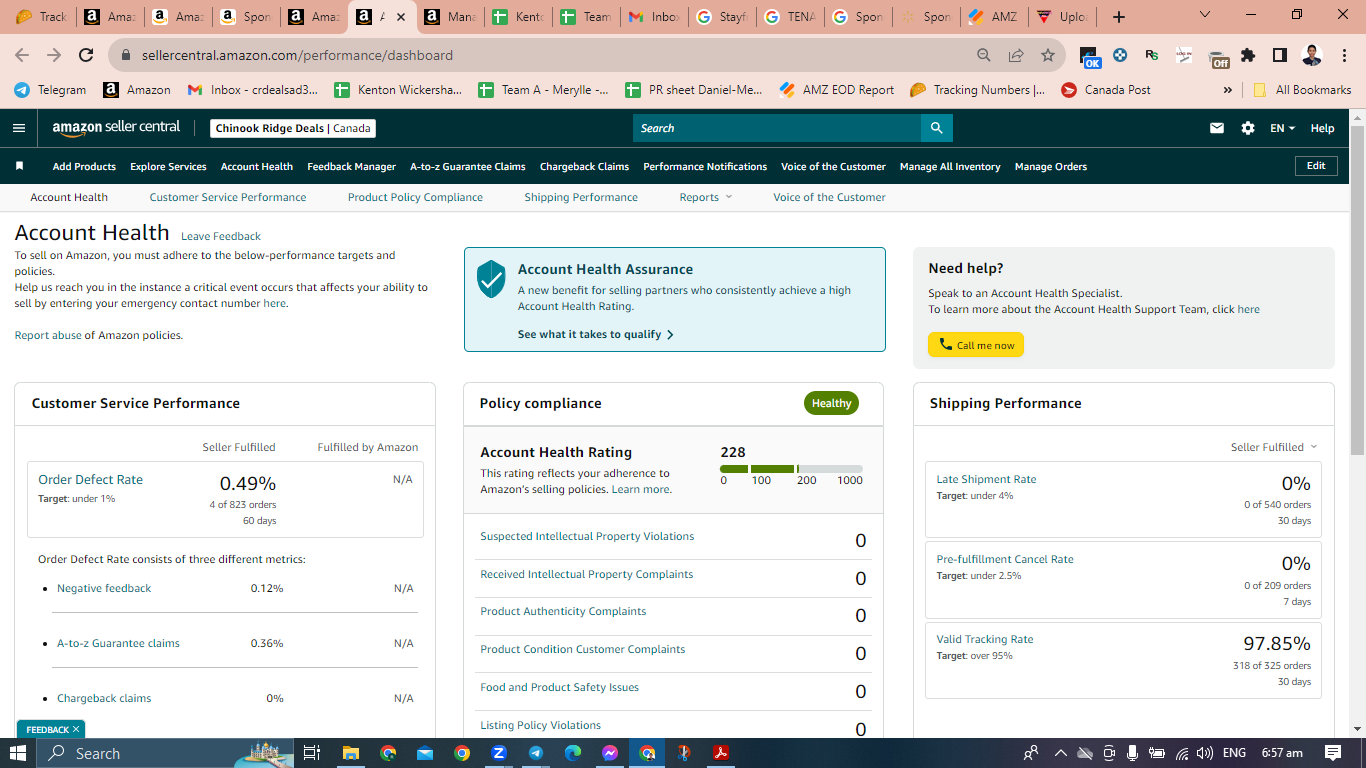Screen dimensions: 1366x768
Task: Open the Chinook Ridge Deals Canada account switcher
Action: (x=294, y=128)
